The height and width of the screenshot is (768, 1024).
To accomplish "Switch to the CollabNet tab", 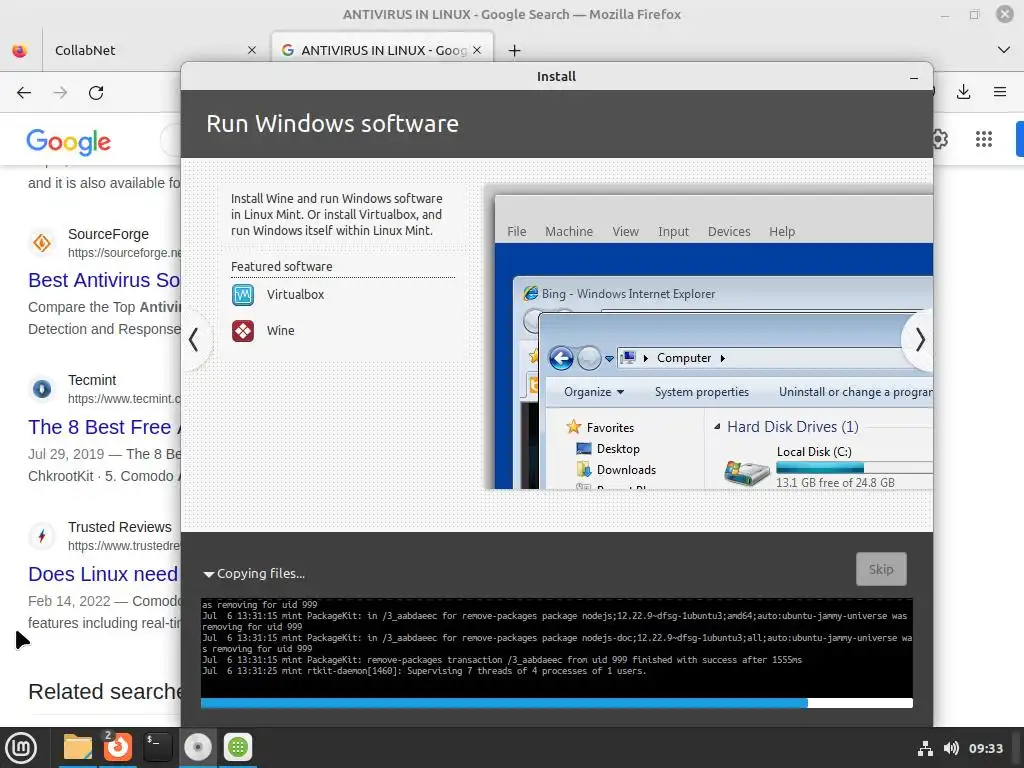I will (150, 50).
